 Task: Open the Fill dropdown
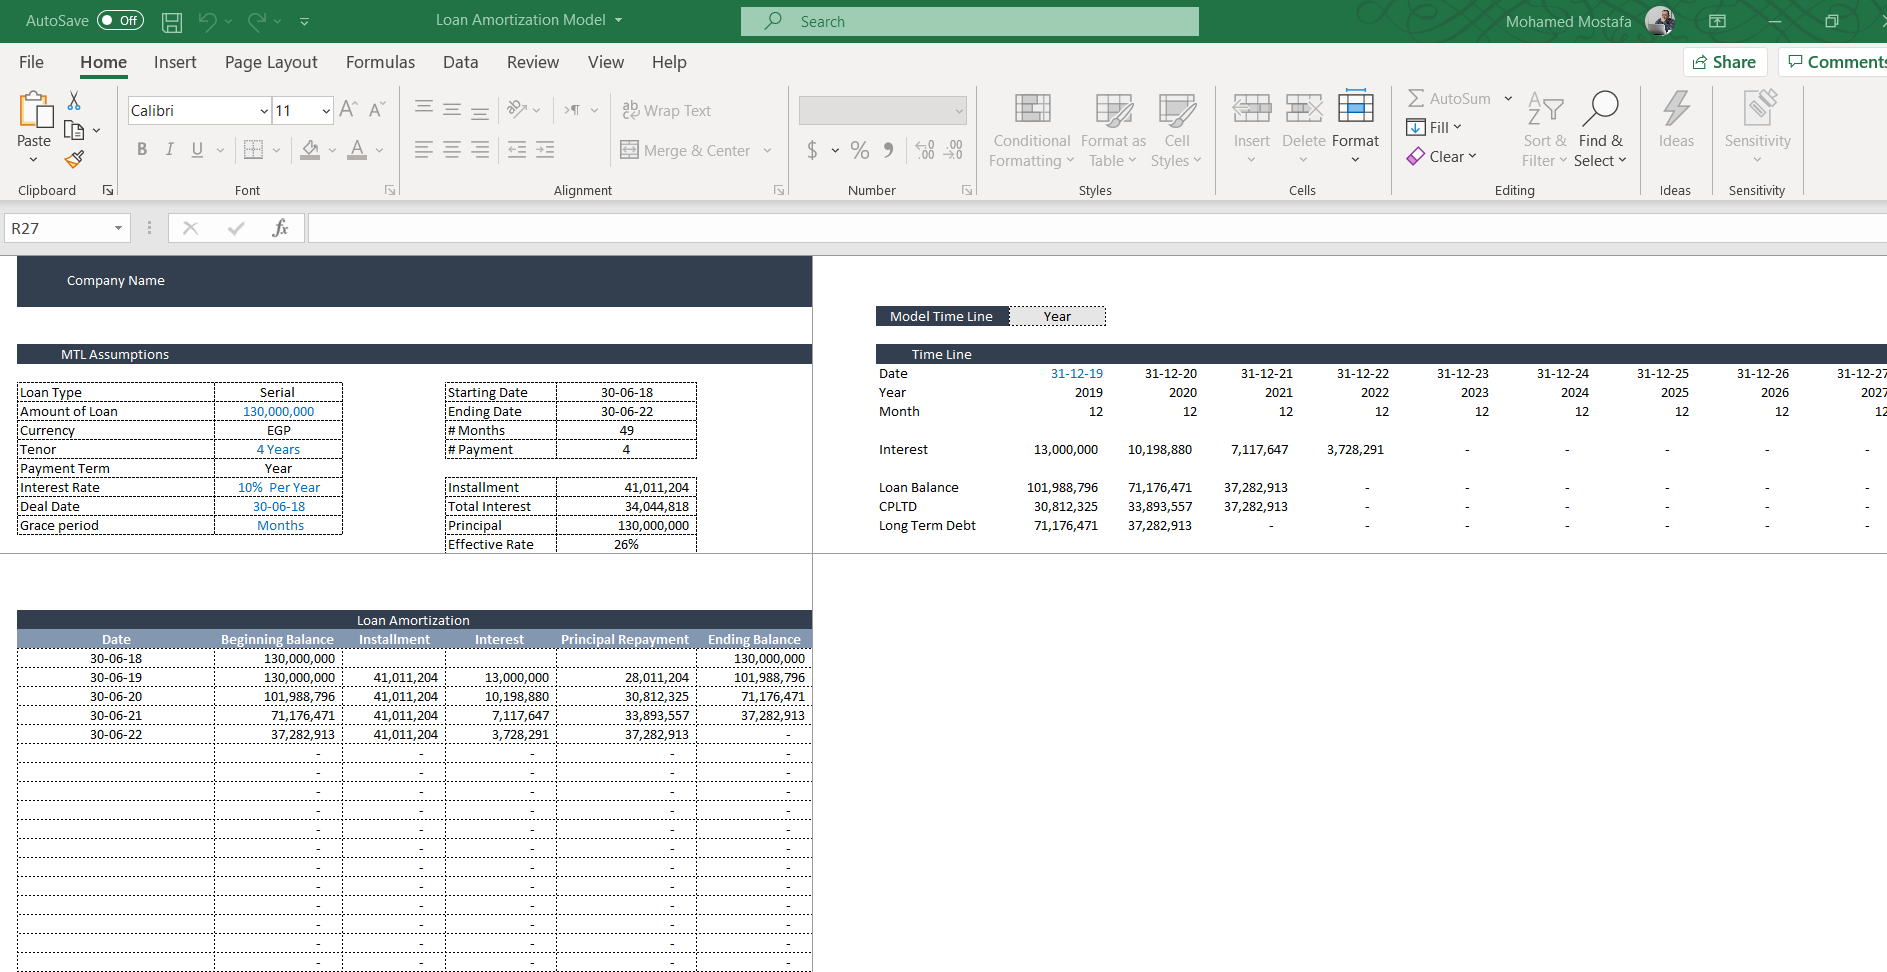pyautogui.click(x=1434, y=127)
